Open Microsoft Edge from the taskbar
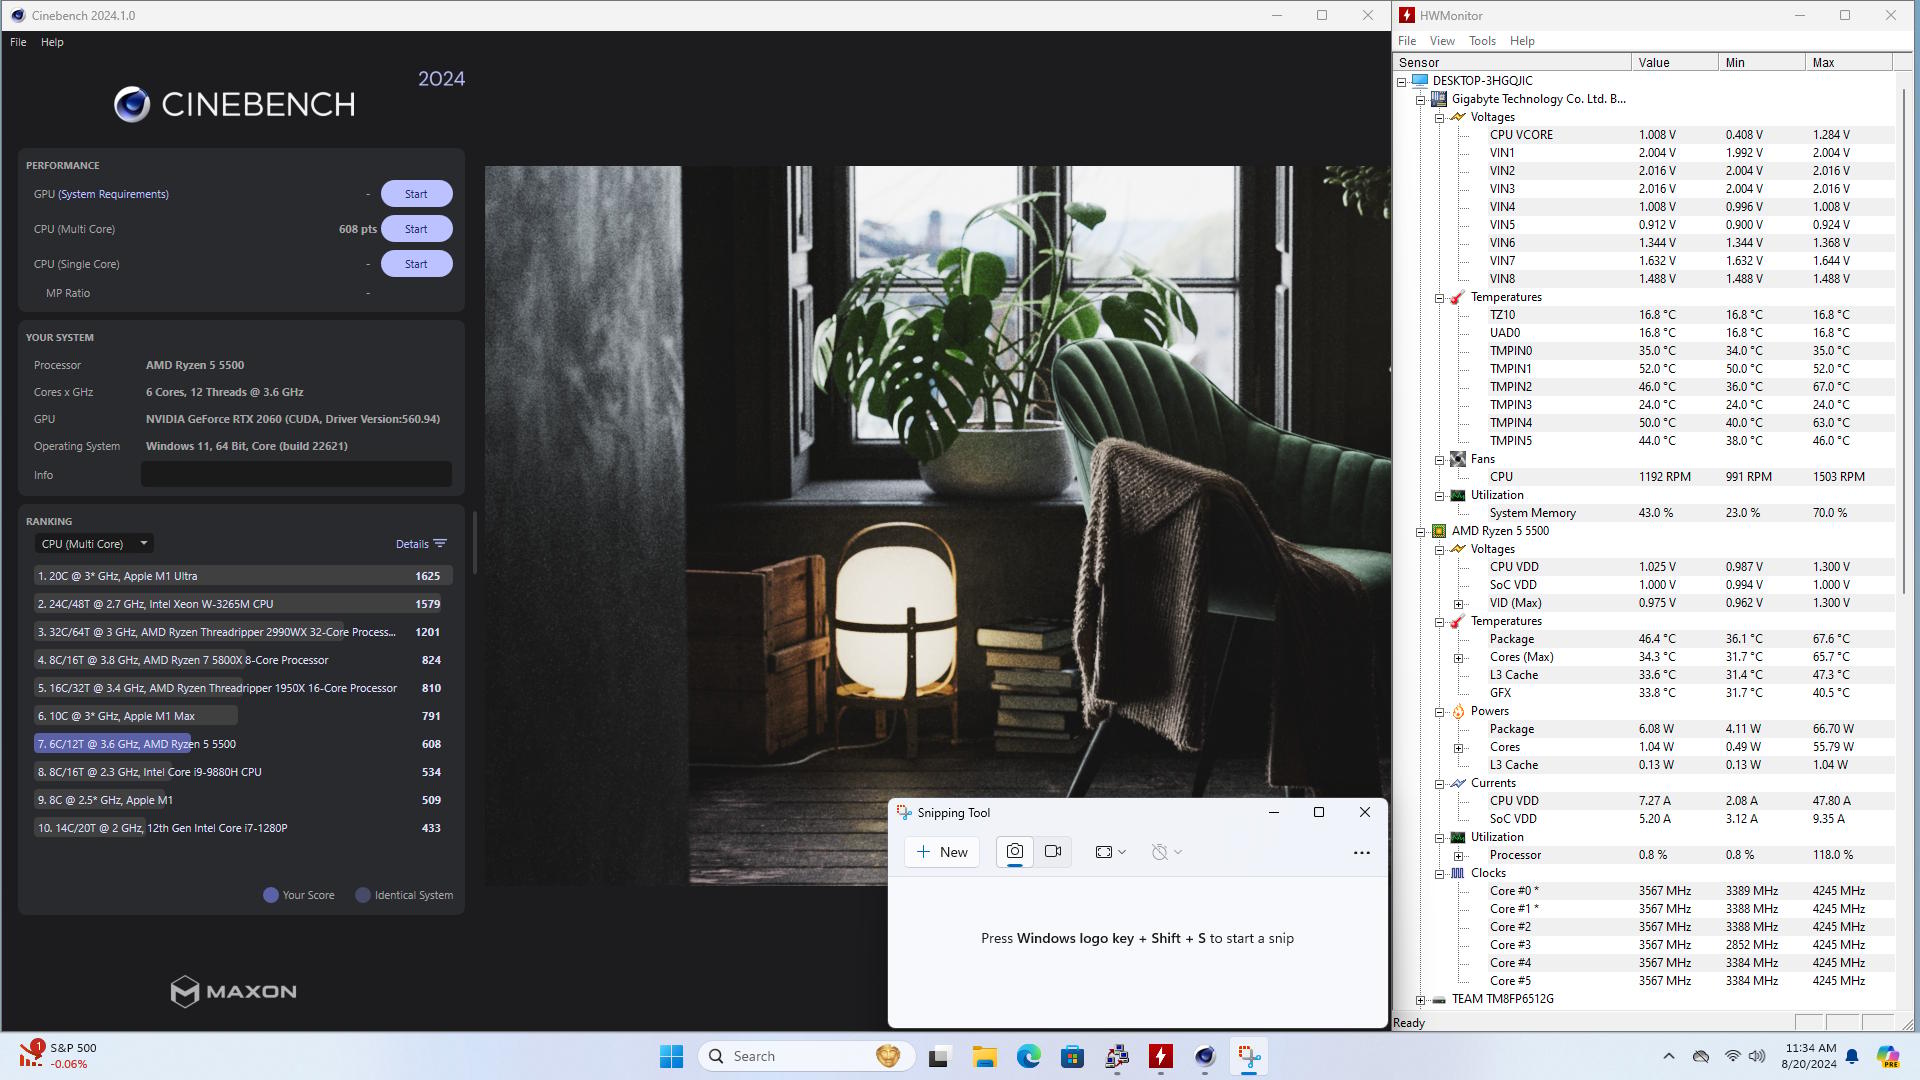The width and height of the screenshot is (1920, 1080). [x=1028, y=1056]
